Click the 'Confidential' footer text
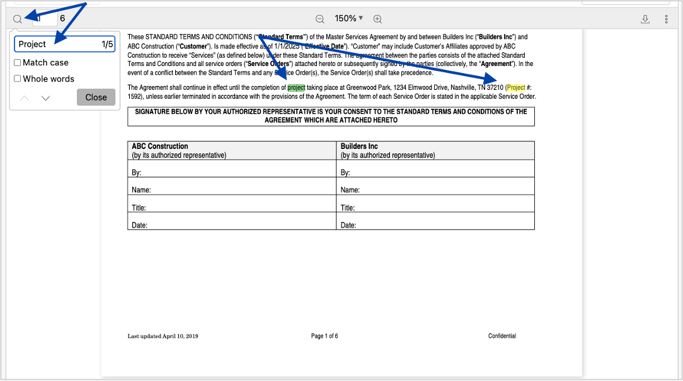 (x=502, y=336)
